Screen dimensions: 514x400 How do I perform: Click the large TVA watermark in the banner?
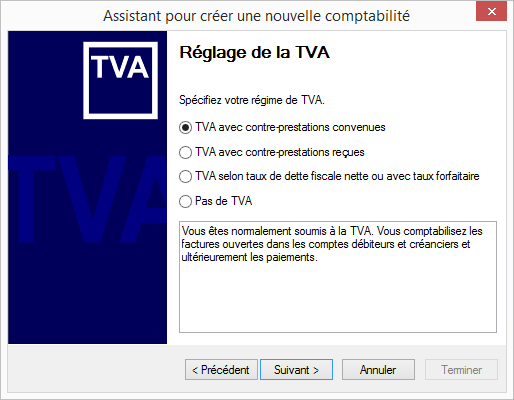pyautogui.click(x=87, y=199)
